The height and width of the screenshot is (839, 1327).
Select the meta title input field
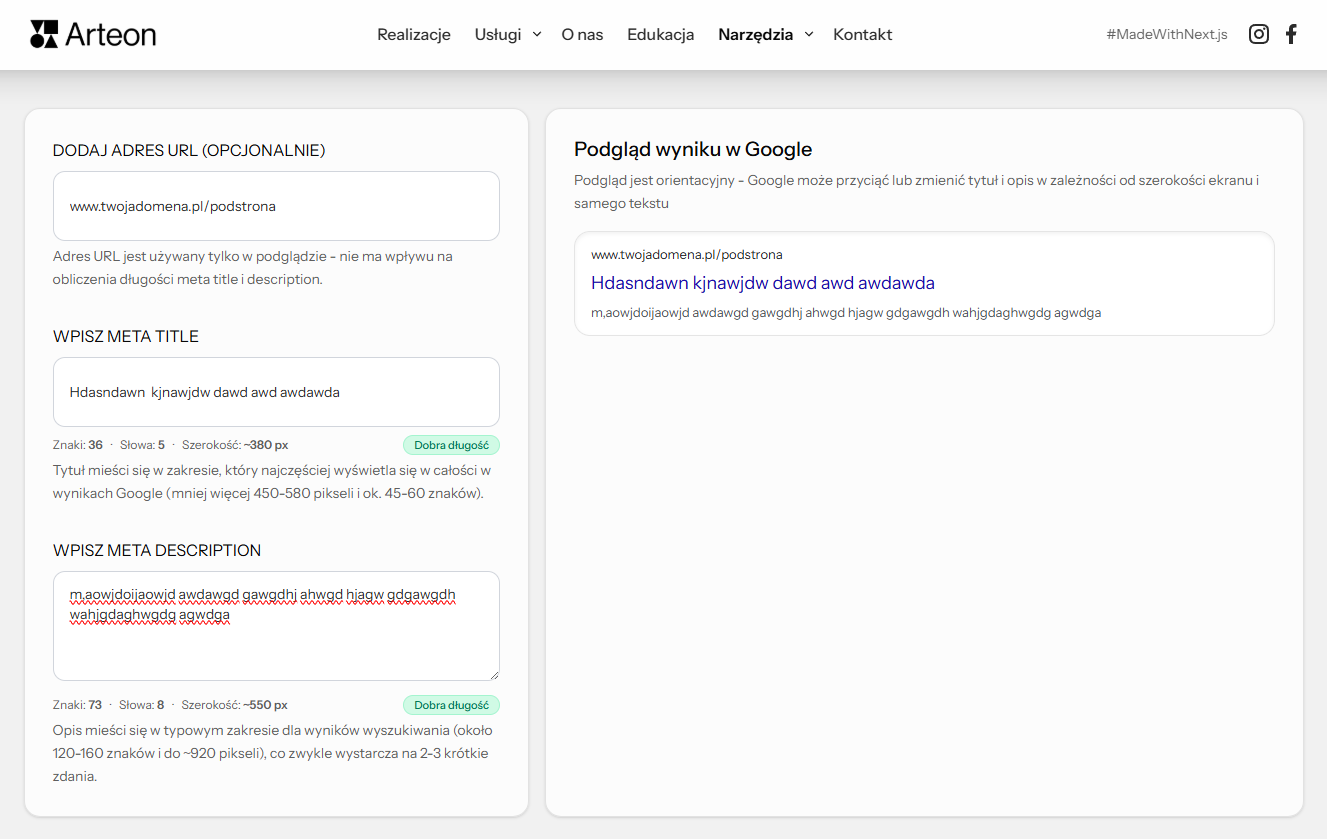click(276, 390)
